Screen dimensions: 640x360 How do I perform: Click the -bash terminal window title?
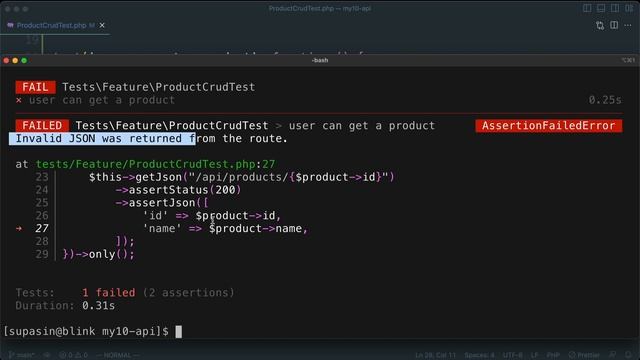pyautogui.click(x=320, y=60)
